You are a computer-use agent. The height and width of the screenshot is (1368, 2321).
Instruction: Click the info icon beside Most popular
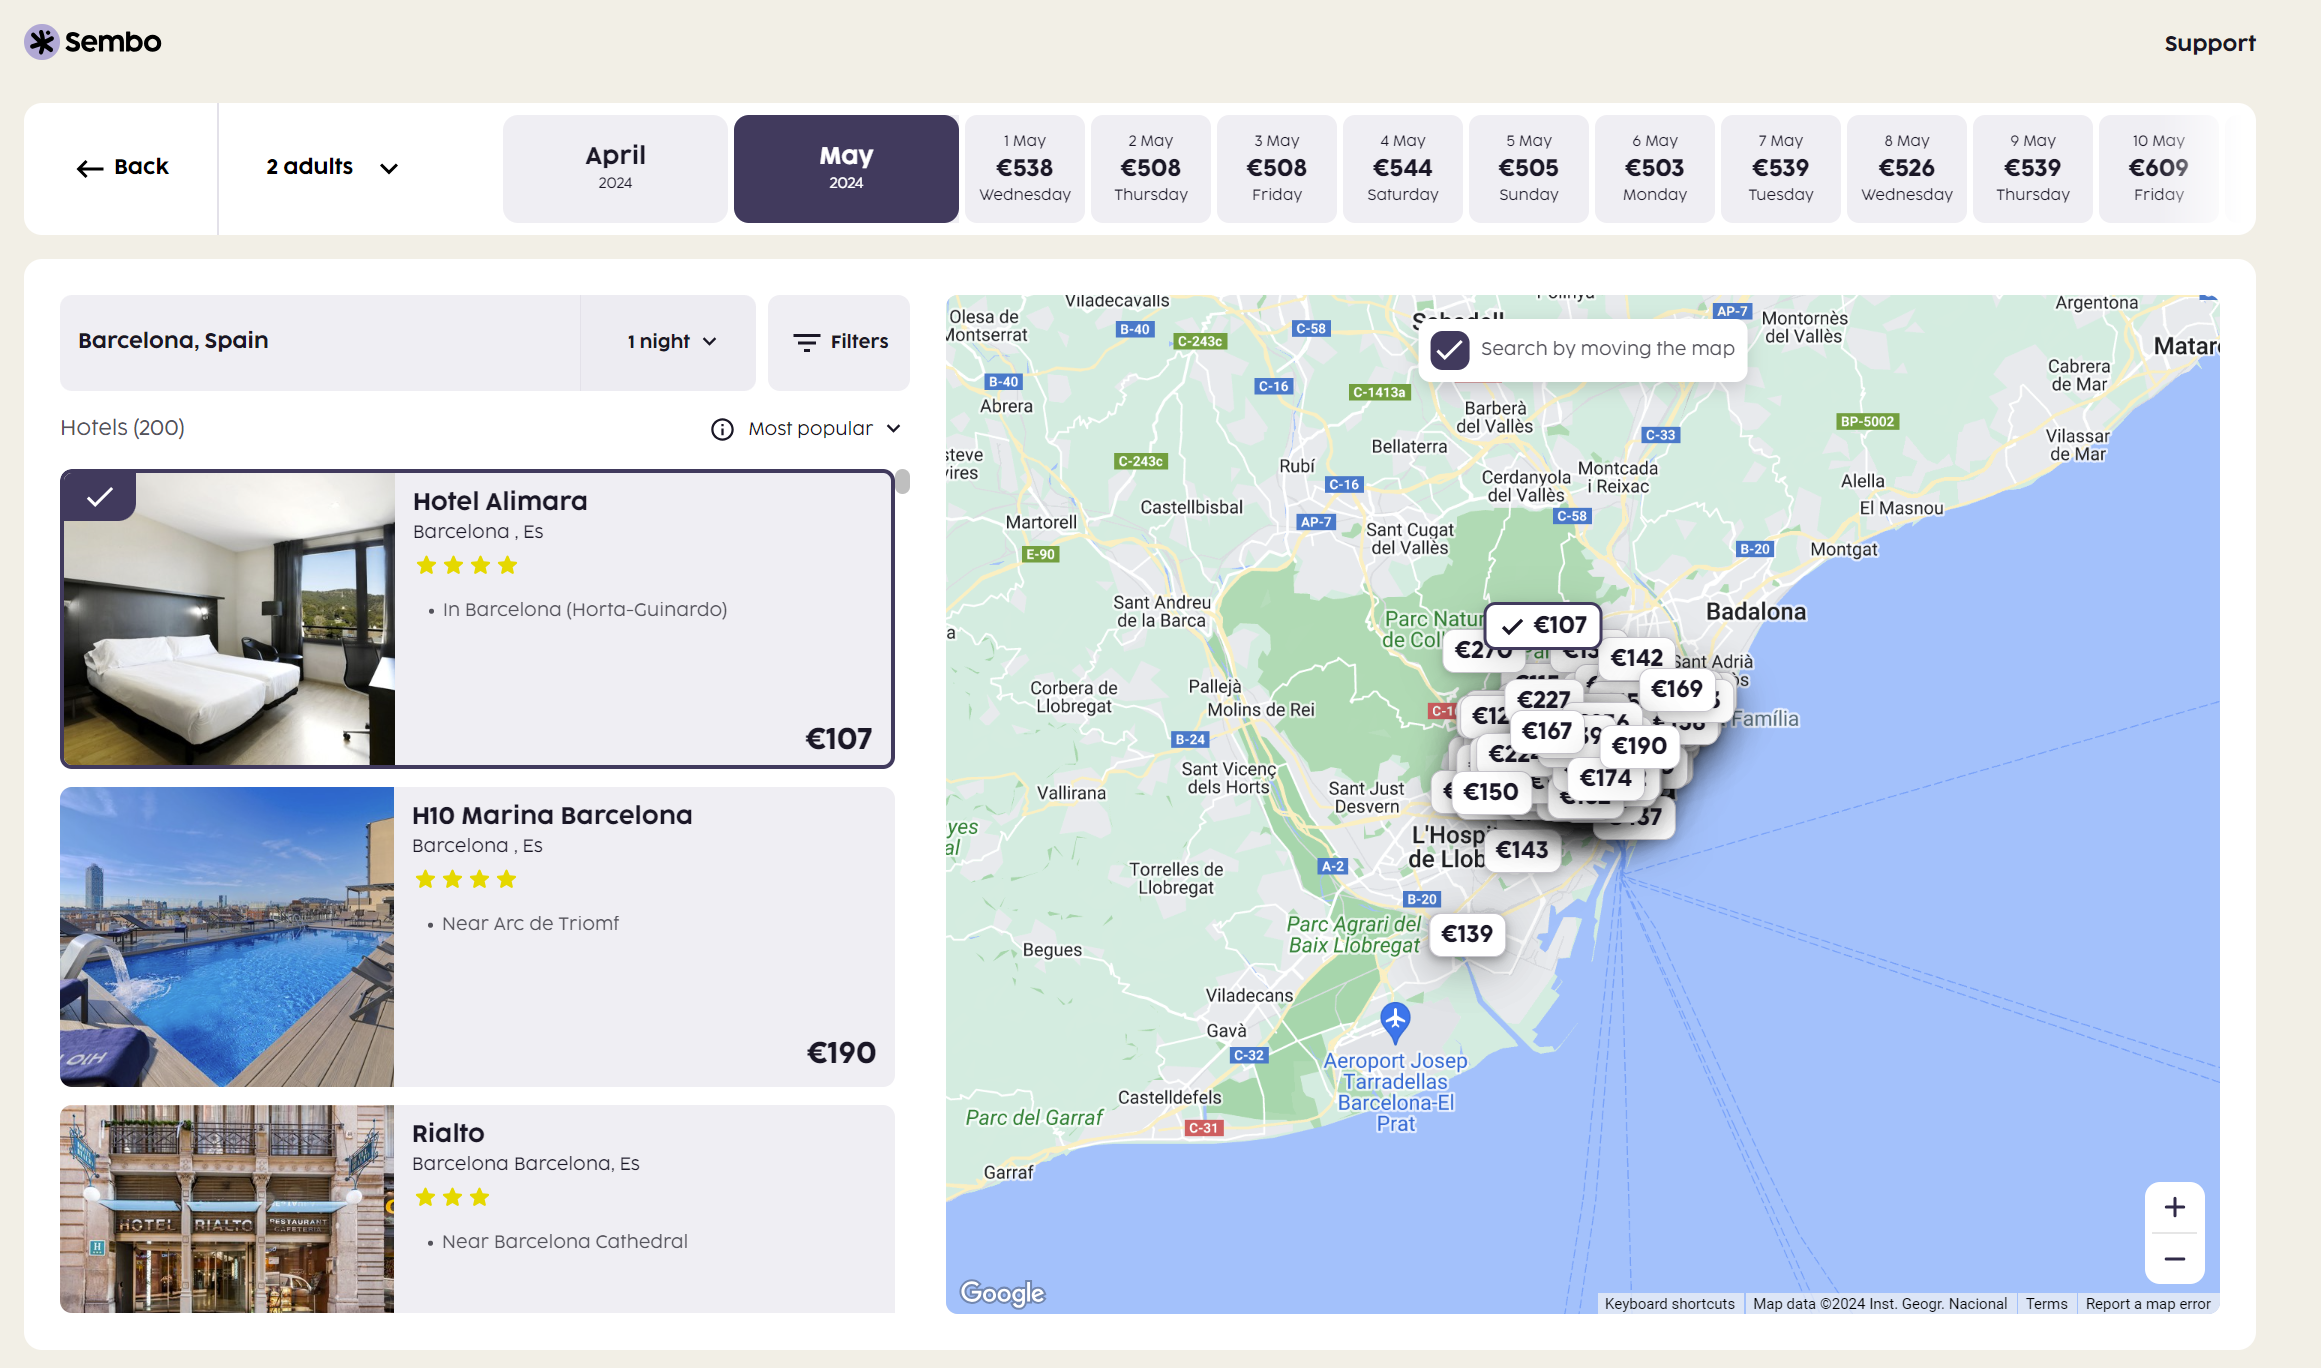pyautogui.click(x=722, y=429)
